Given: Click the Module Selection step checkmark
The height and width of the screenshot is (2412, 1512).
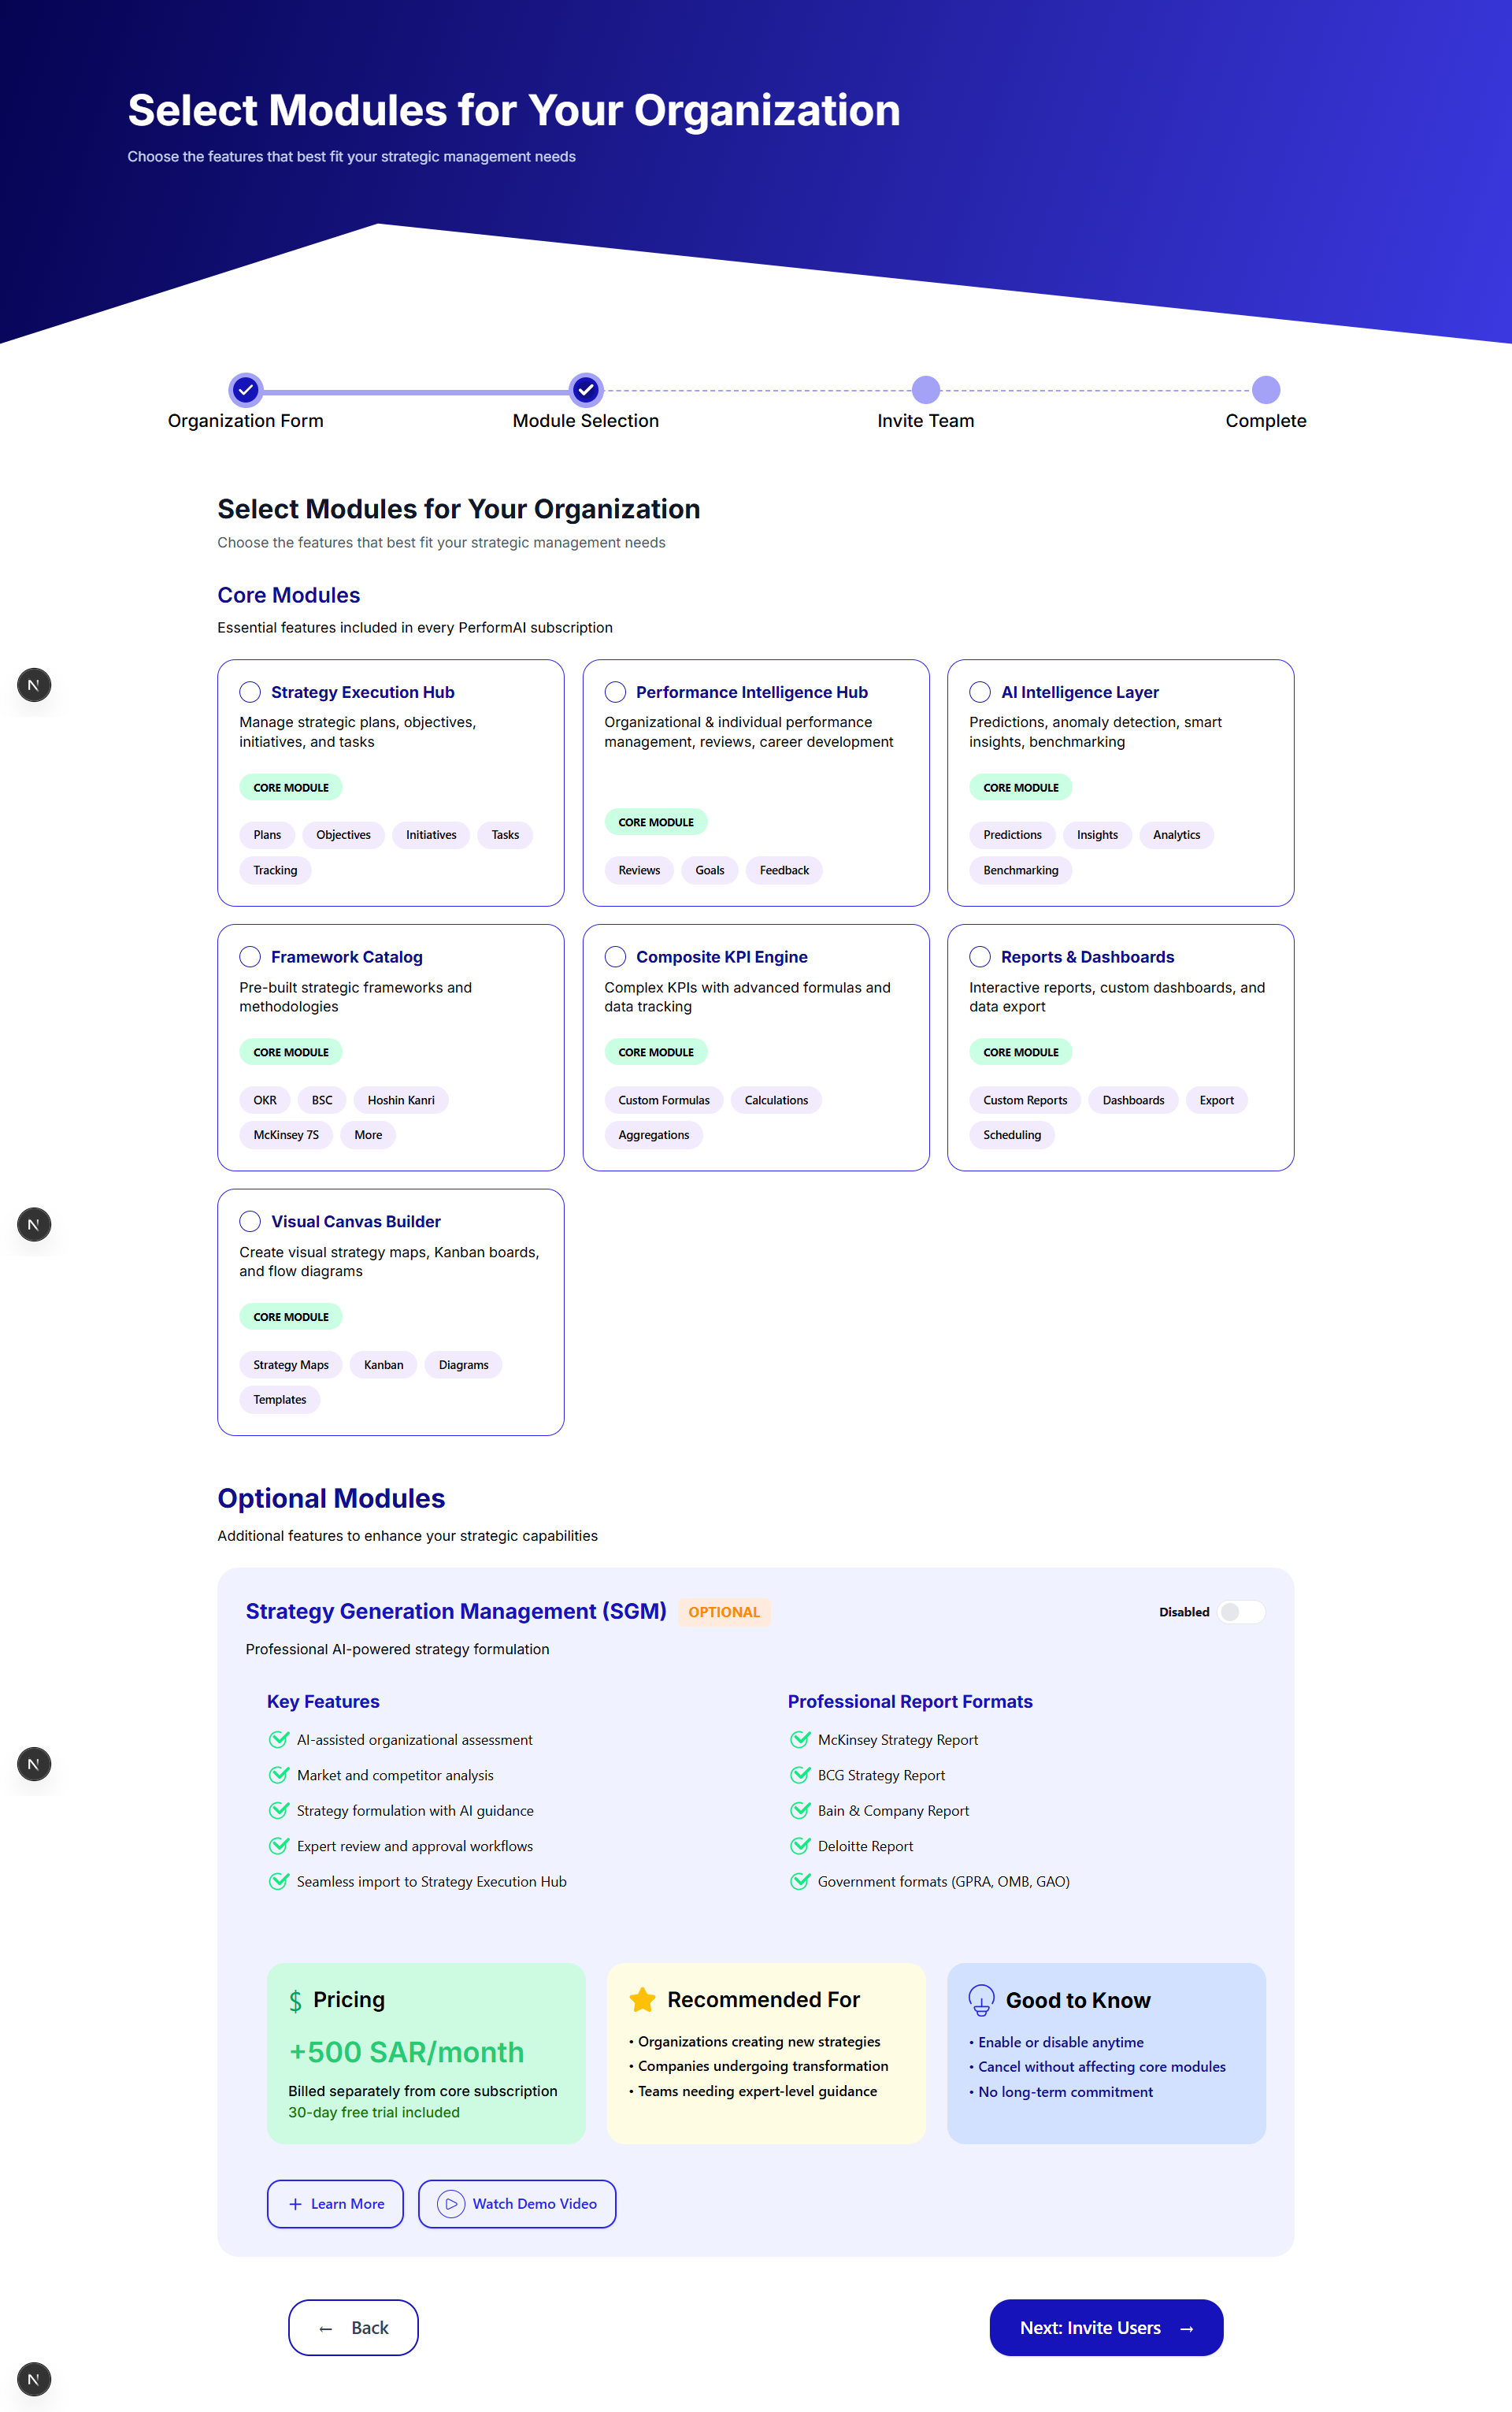Looking at the screenshot, I should point(585,391).
